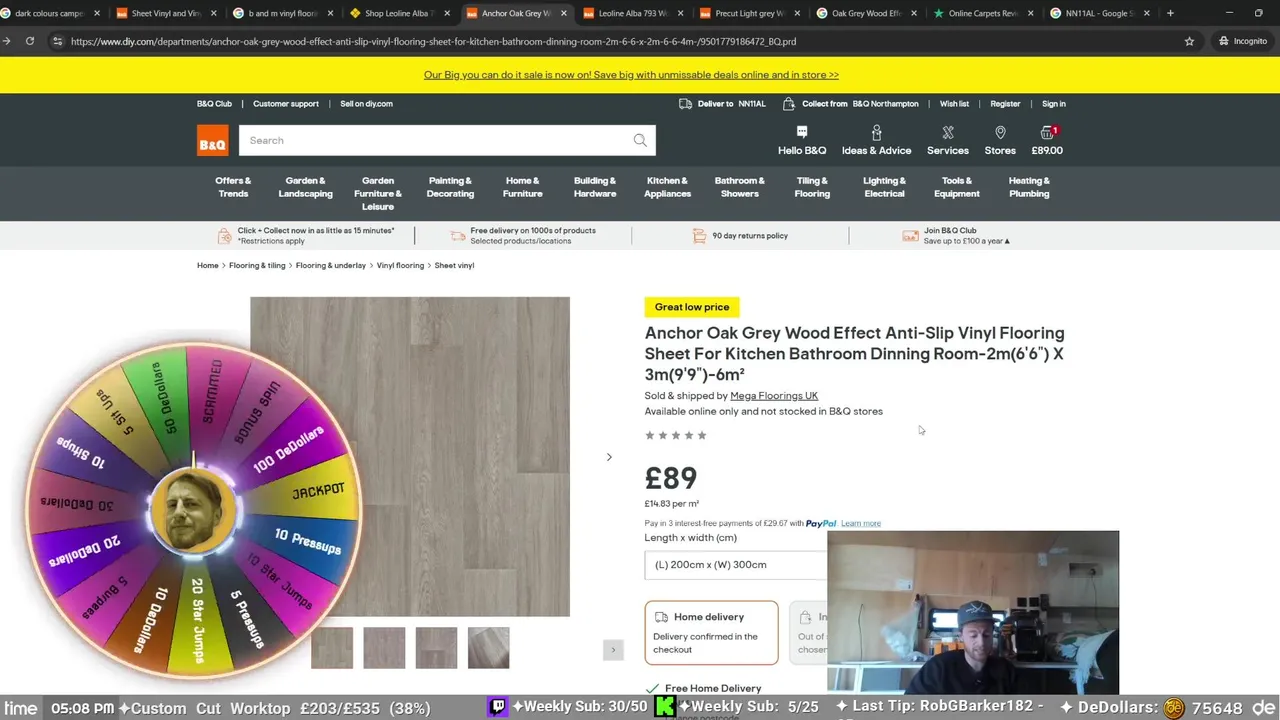
Task: Click the Join B&Q Club card icon
Action: (x=910, y=236)
